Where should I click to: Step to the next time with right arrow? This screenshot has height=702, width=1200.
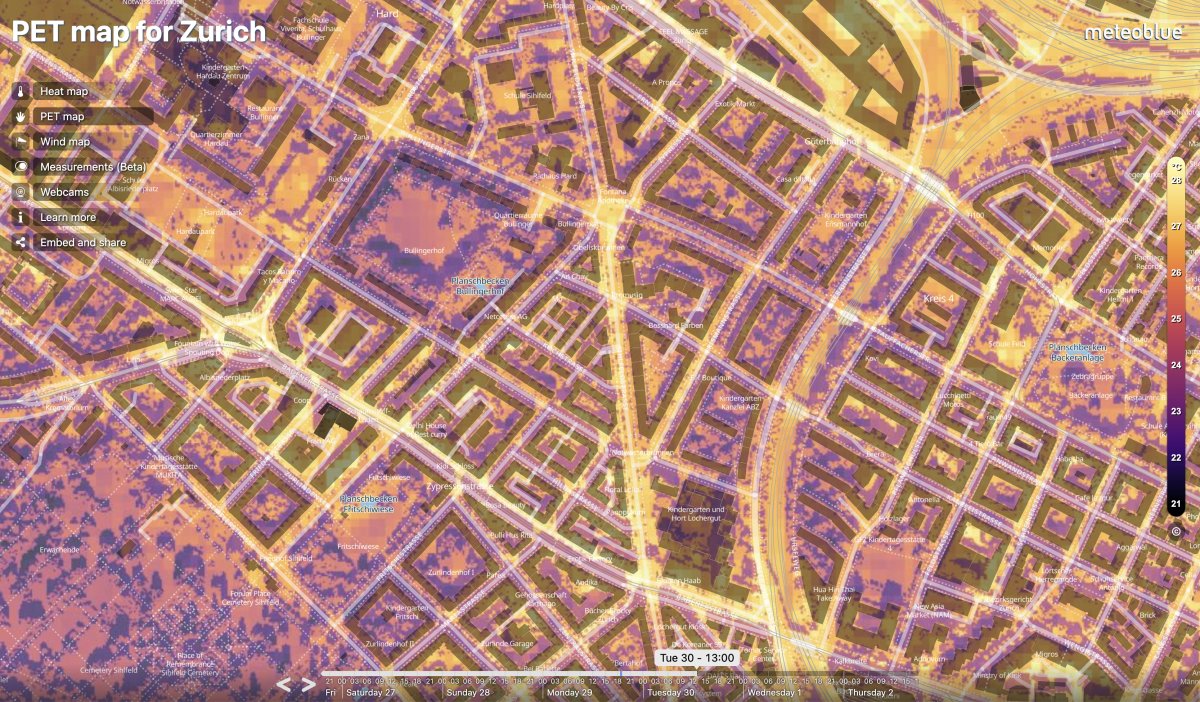(x=309, y=685)
